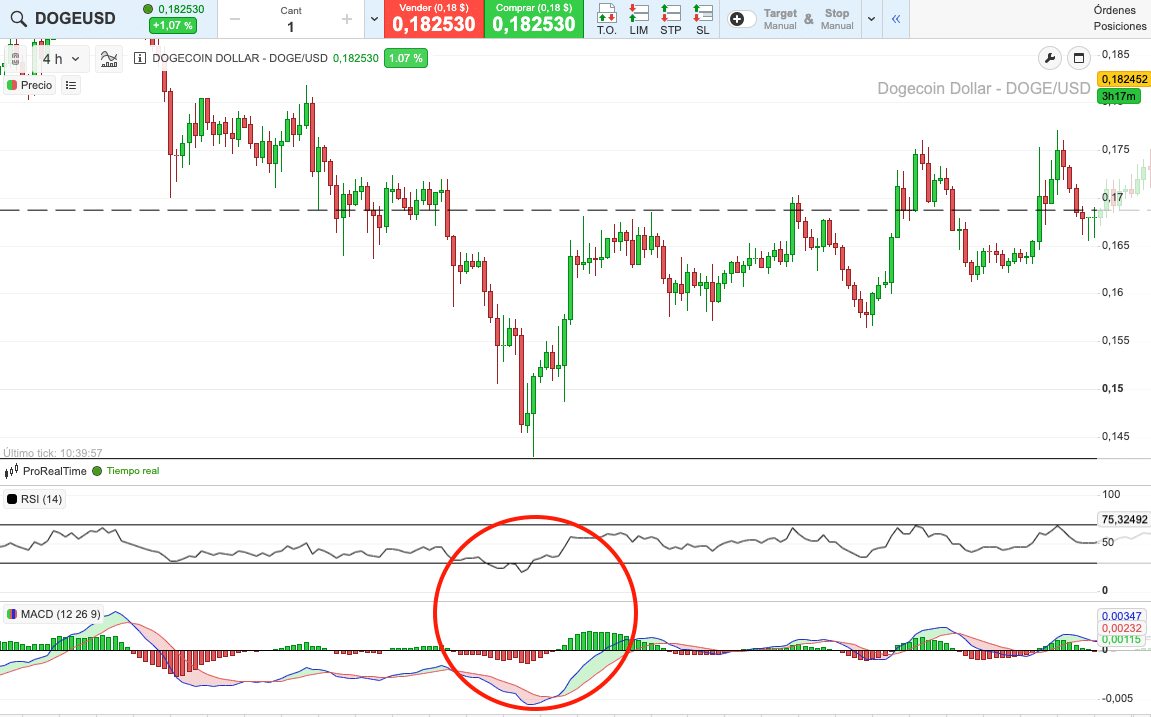Click the ProRealTime link
1151x717 pixels.
point(55,470)
